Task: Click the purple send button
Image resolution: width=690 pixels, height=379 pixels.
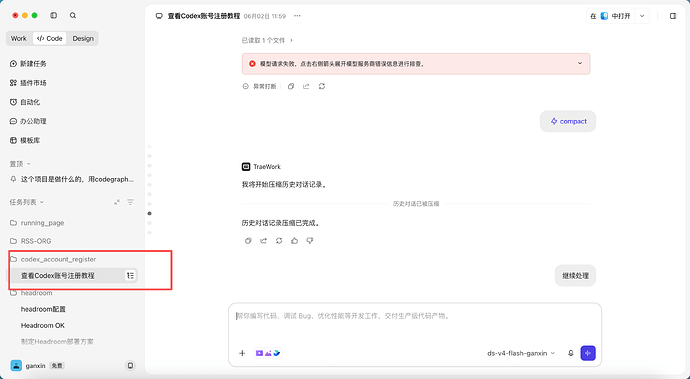Action: [x=588, y=353]
